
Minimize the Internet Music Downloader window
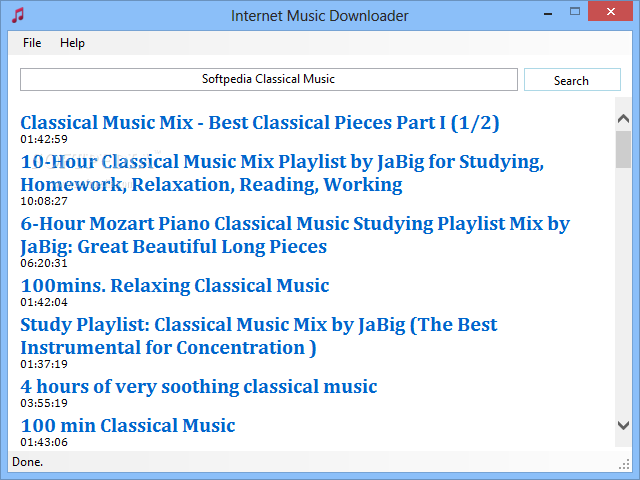point(548,13)
